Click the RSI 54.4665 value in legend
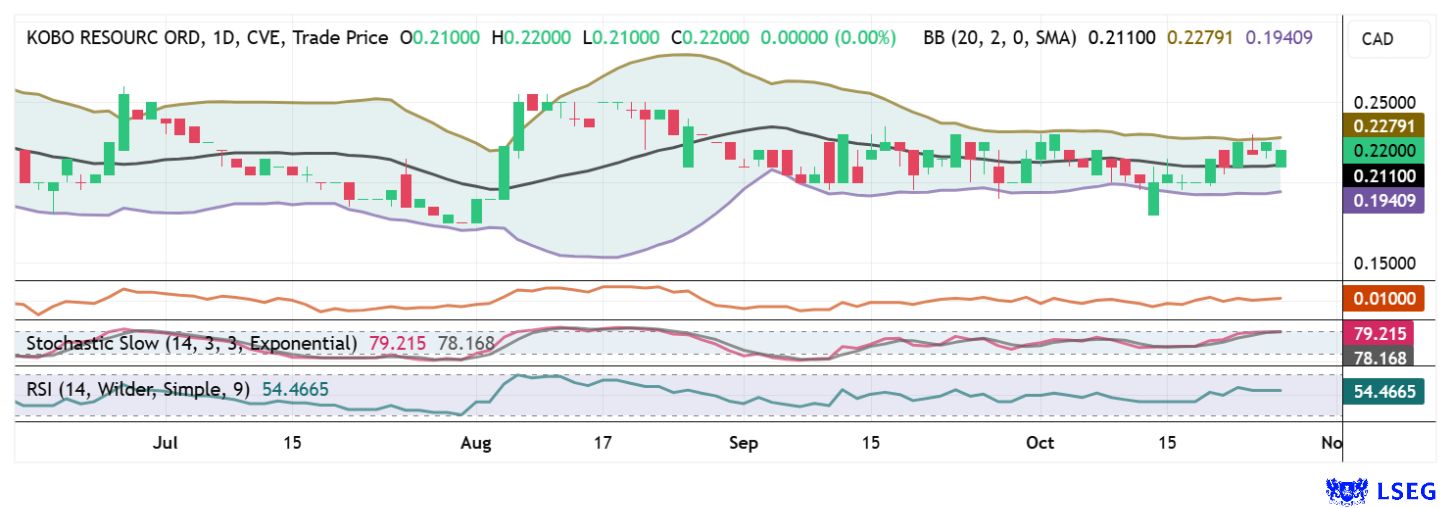 point(295,388)
